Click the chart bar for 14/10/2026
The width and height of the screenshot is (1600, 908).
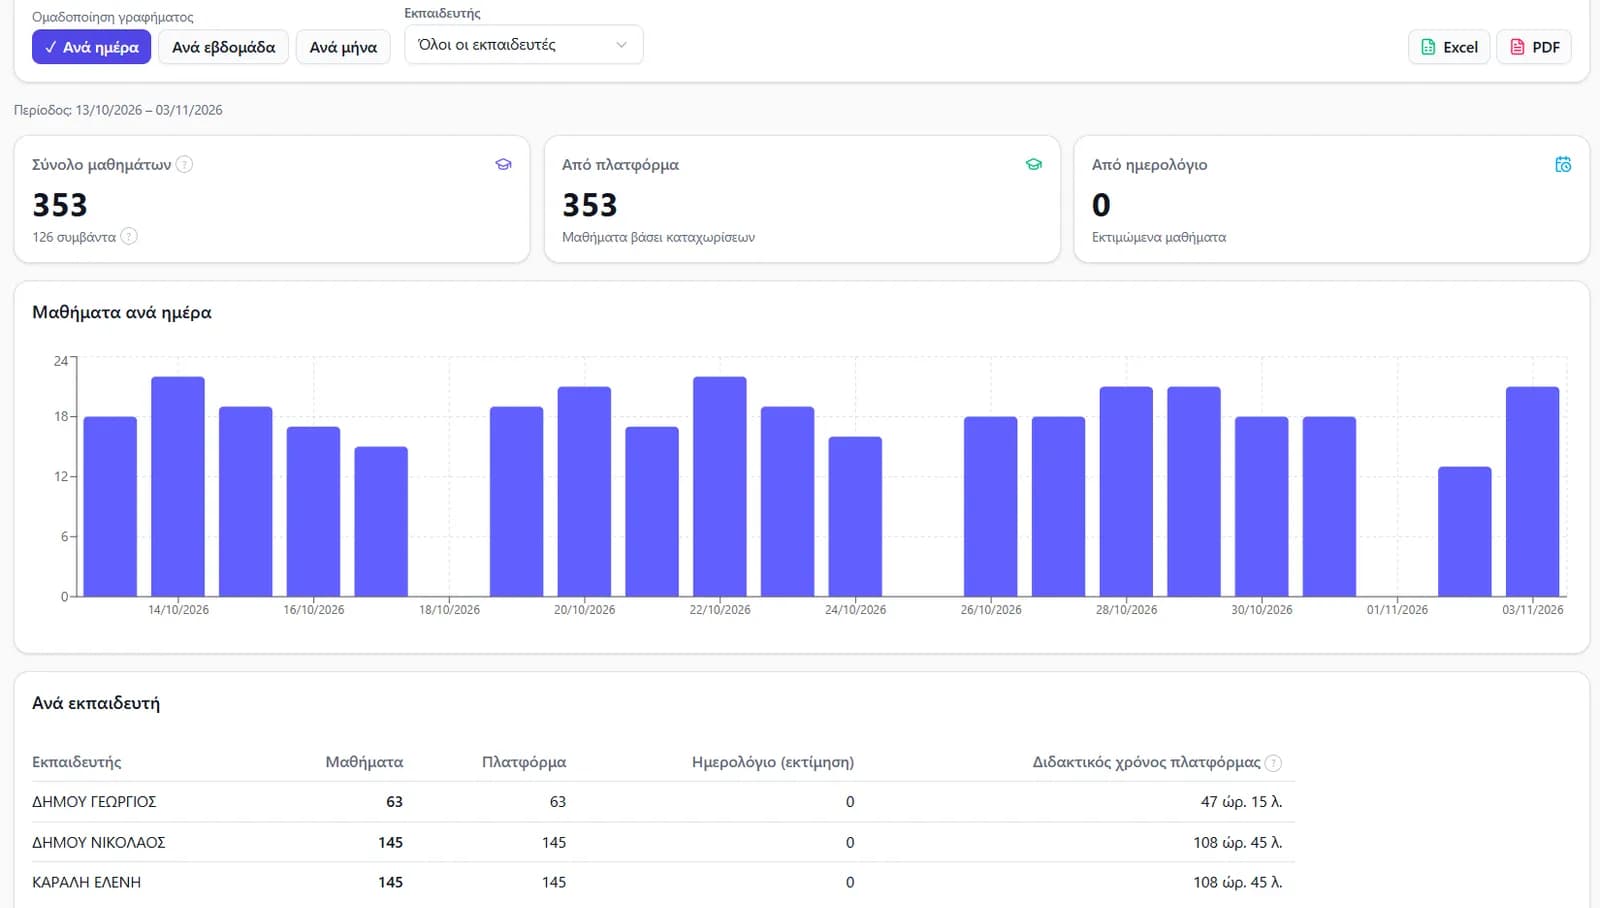[178, 486]
